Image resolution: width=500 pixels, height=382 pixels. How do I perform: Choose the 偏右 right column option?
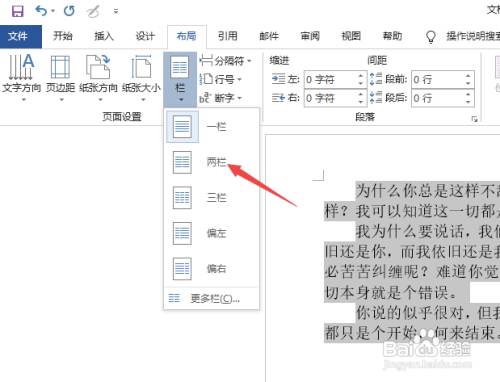click(212, 268)
